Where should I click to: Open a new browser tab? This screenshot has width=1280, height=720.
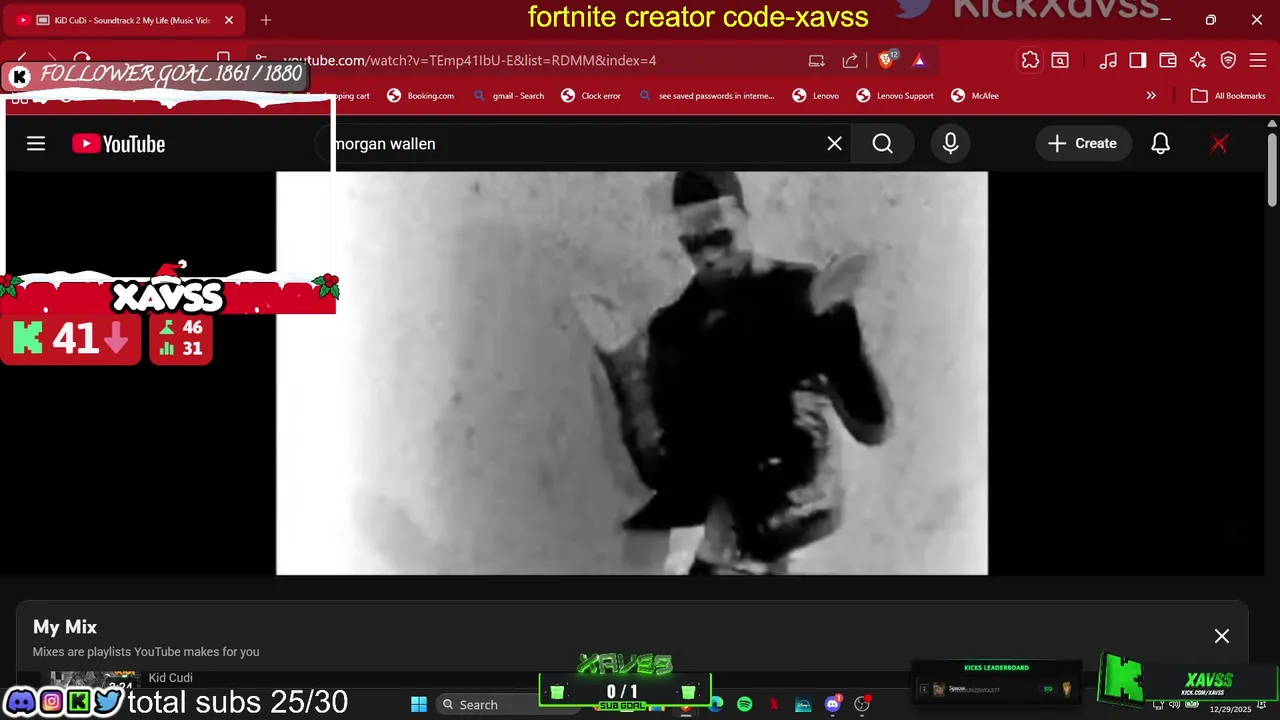tap(265, 20)
